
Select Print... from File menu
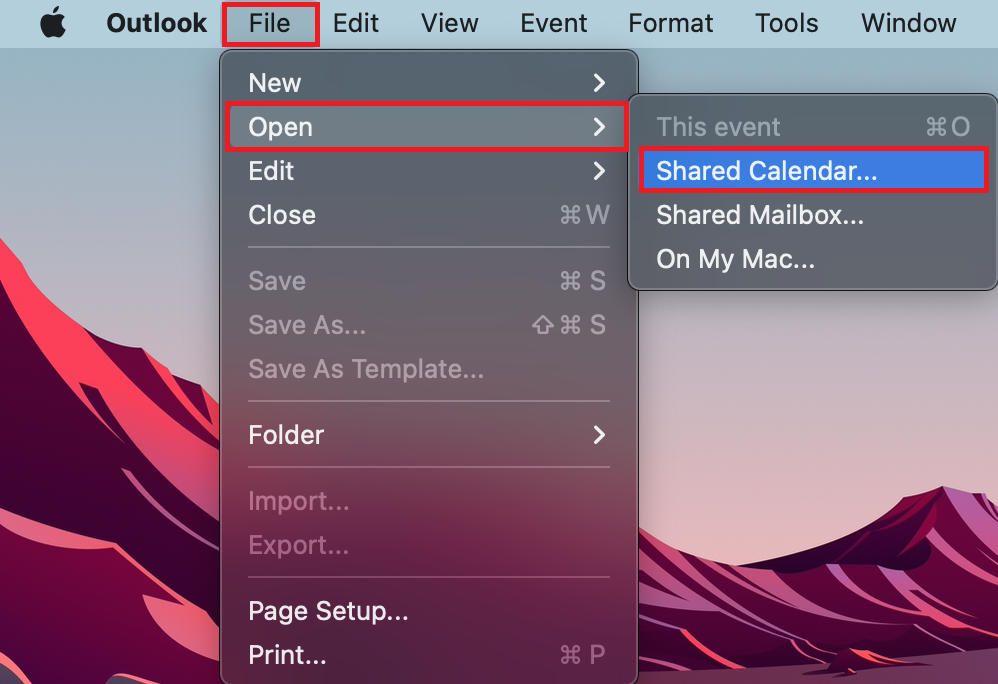(x=287, y=655)
